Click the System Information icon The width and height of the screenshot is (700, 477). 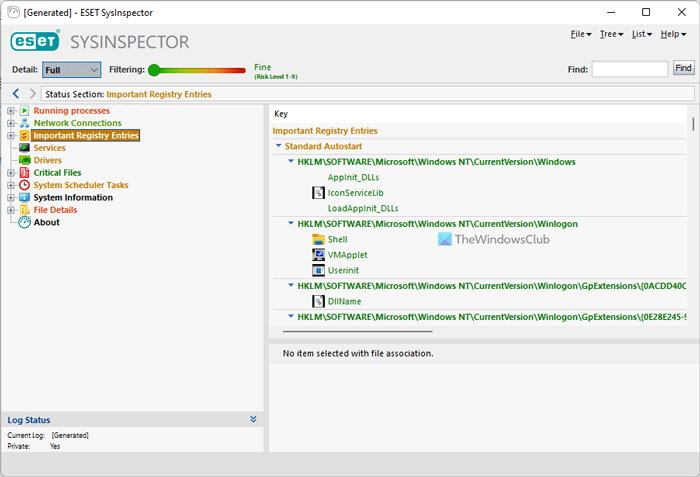coord(25,197)
